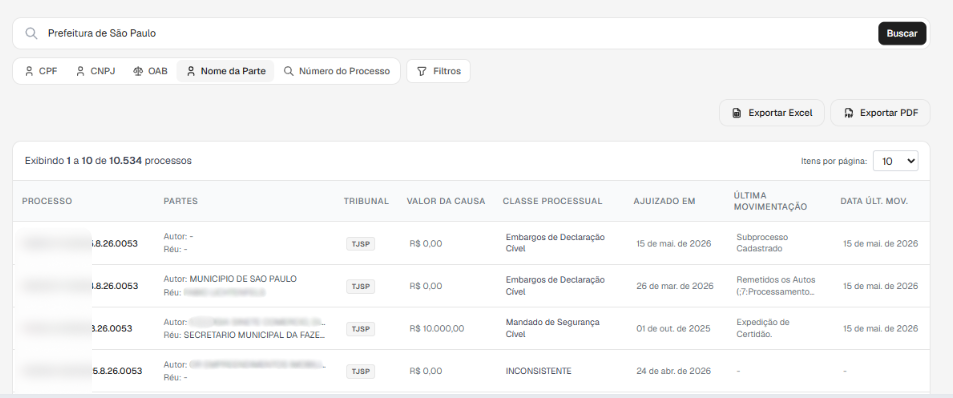Select the Nome da Parte tab
Viewport: 953px width, 398px height.
[225, 71]
